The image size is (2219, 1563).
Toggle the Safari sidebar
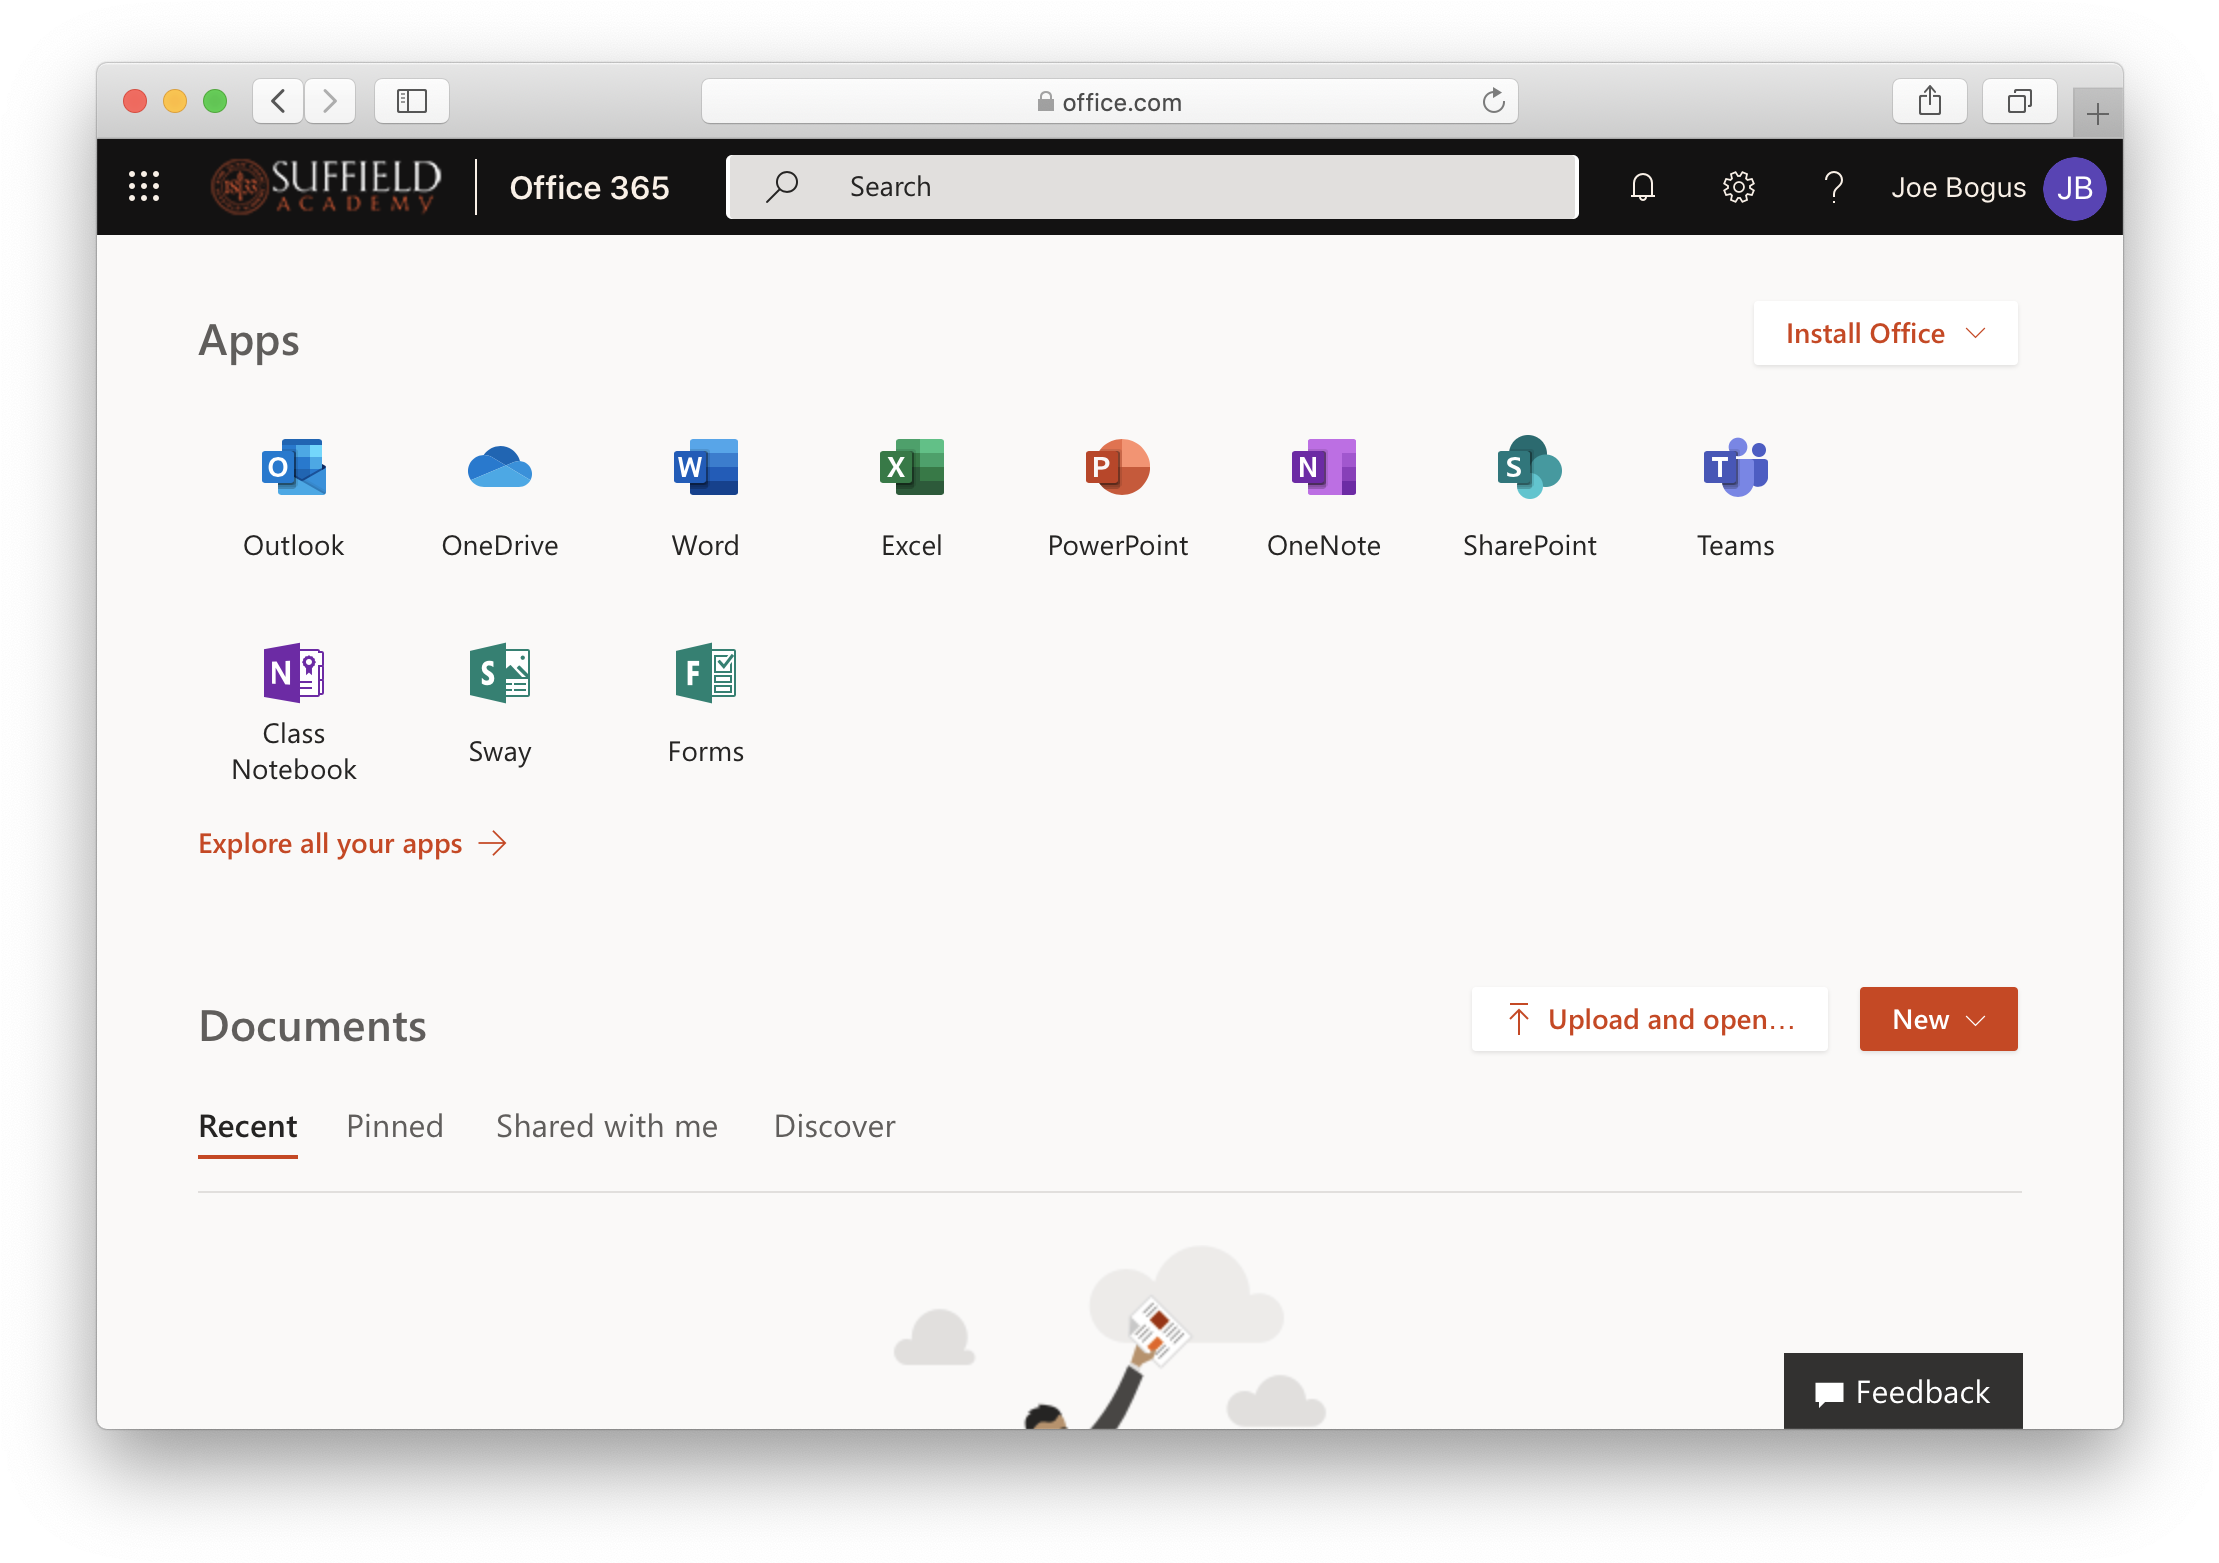click(412, 101)
